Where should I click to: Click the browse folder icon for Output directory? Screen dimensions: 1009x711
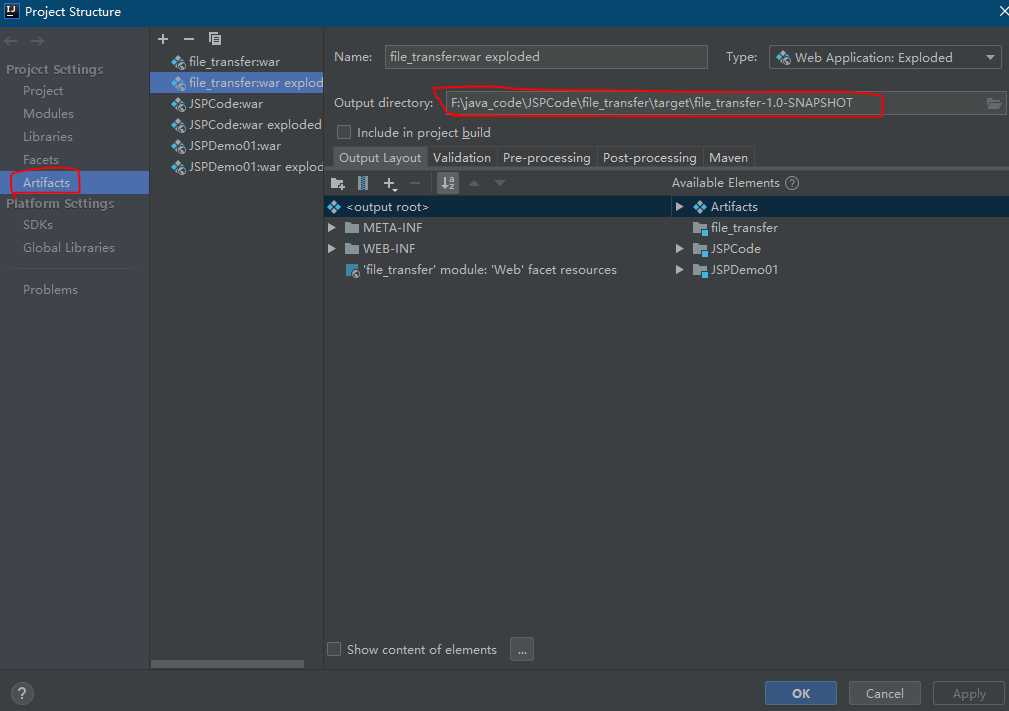[994, 104]
